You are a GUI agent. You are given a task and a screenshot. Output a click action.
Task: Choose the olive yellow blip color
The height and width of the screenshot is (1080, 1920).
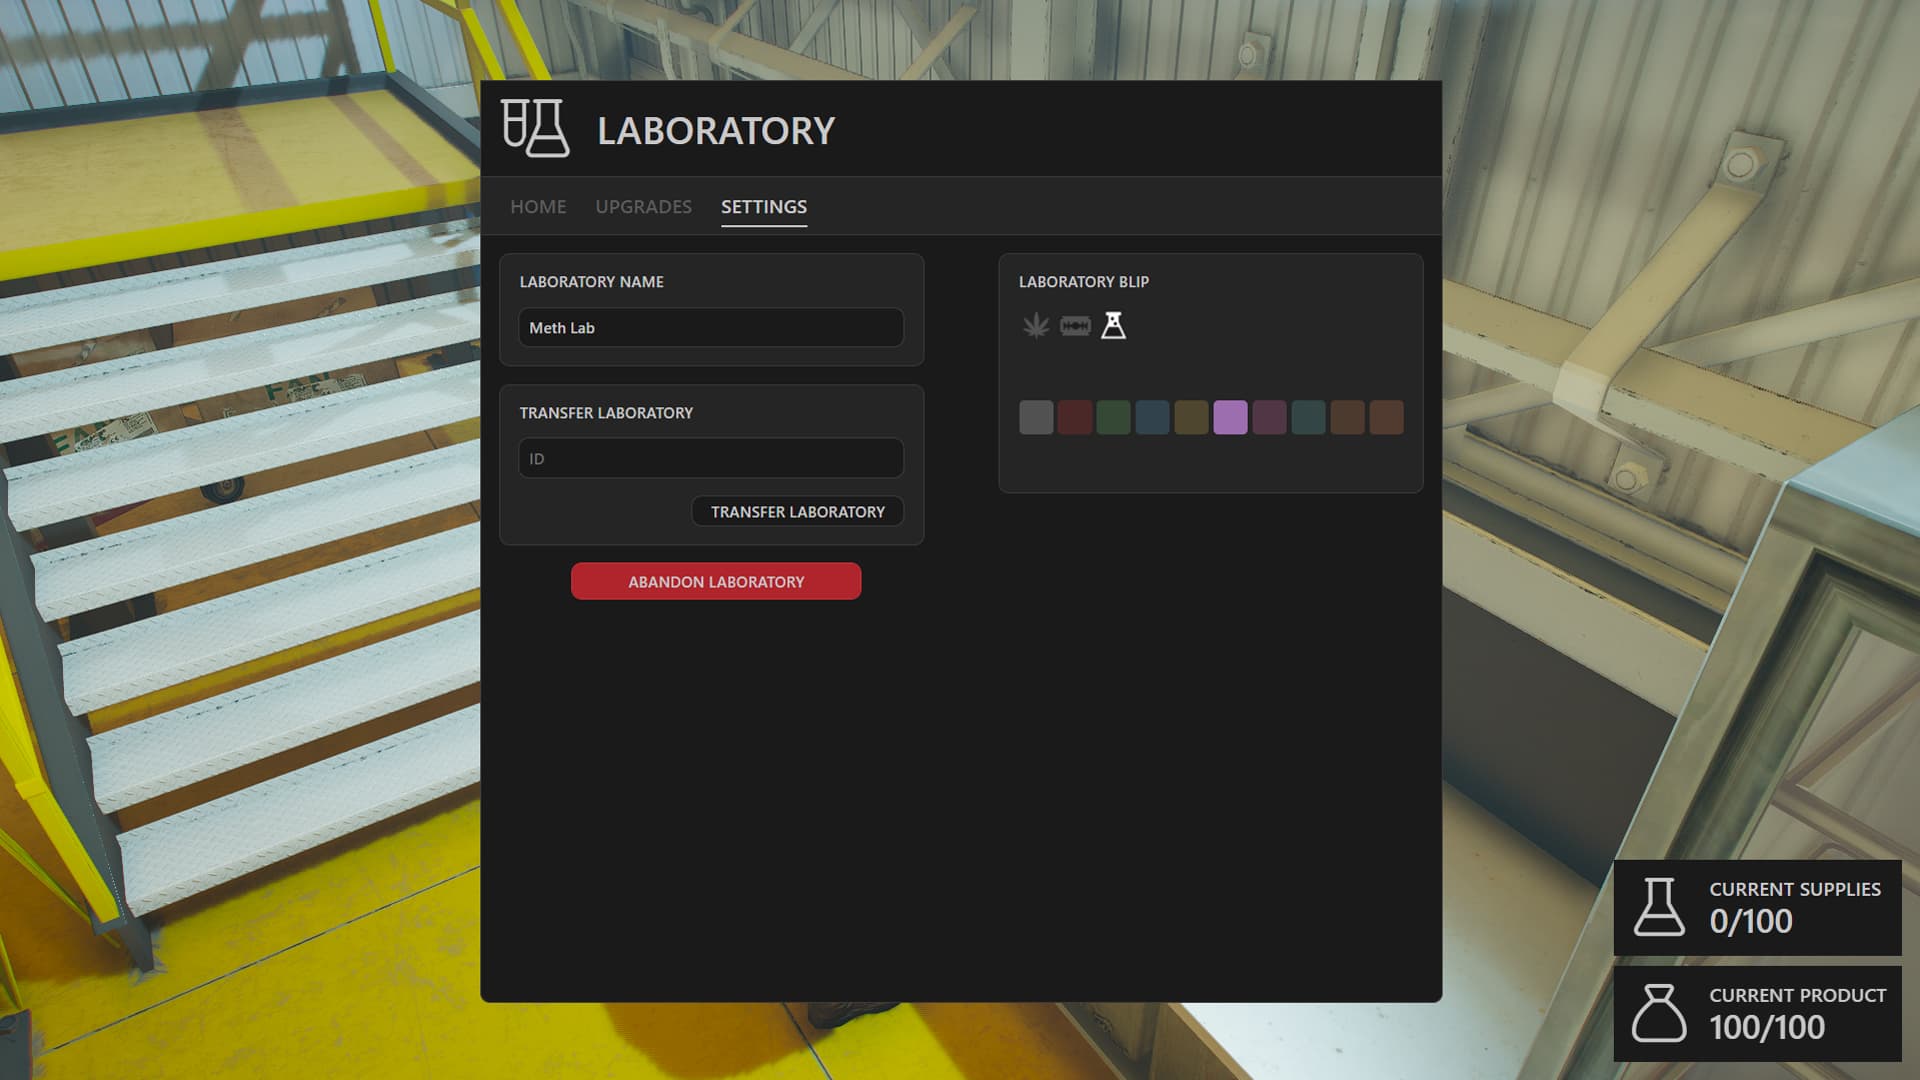point(1191,417)
